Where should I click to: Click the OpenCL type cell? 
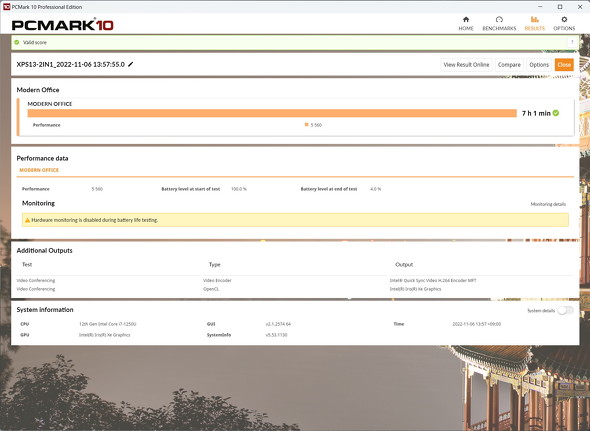pyautogui.click(x=211, y=289)
